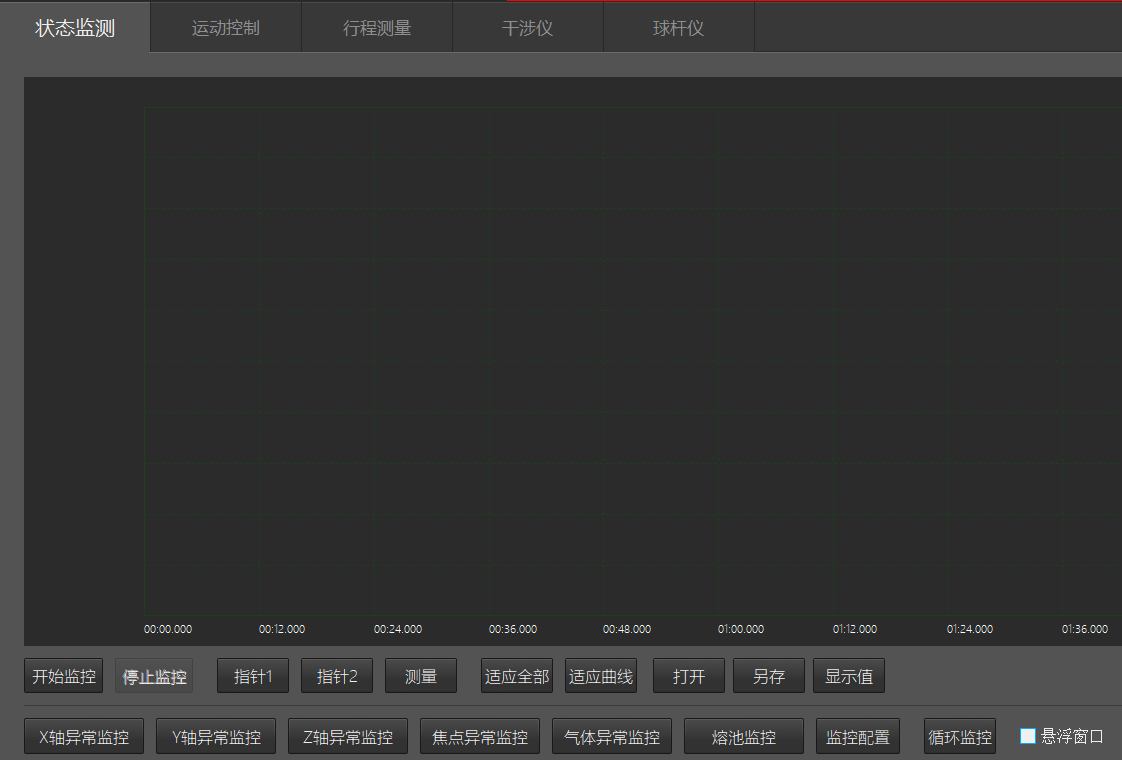
Task: Save data with 另存 button
Action: coord(769,676)
